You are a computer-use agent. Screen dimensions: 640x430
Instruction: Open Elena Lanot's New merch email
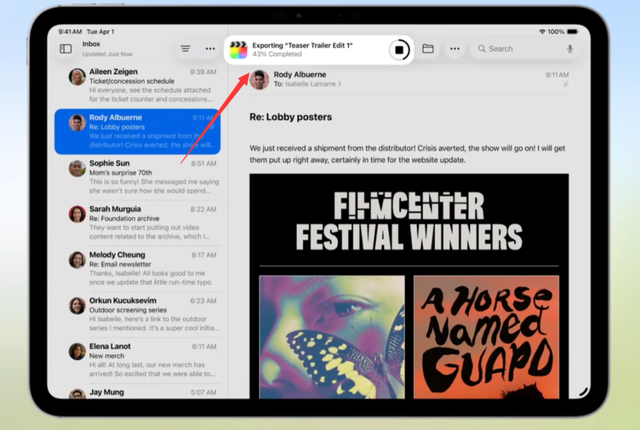coord(140,360)
